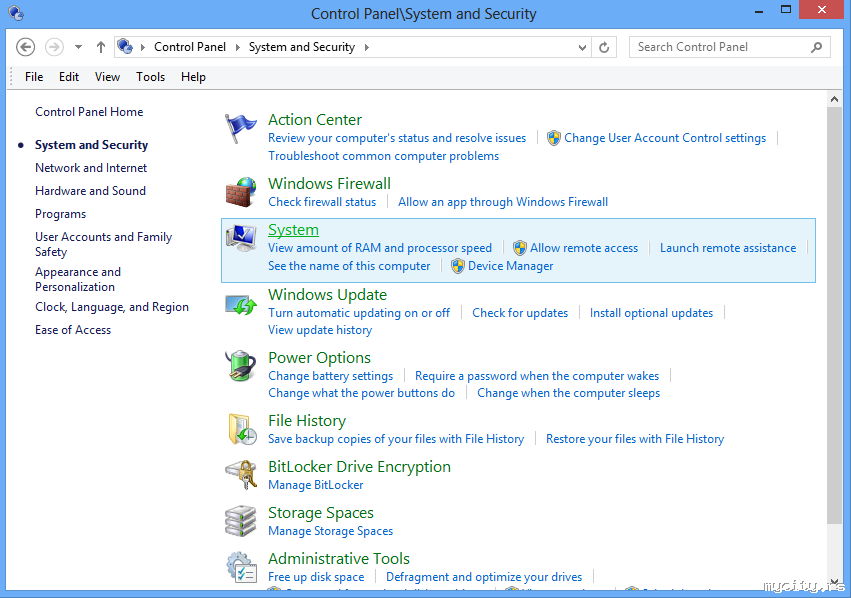Viewport: 851px width, 598px height.
Task: Click the vertical scrollbar thumb
Action: tap(834, 315)
